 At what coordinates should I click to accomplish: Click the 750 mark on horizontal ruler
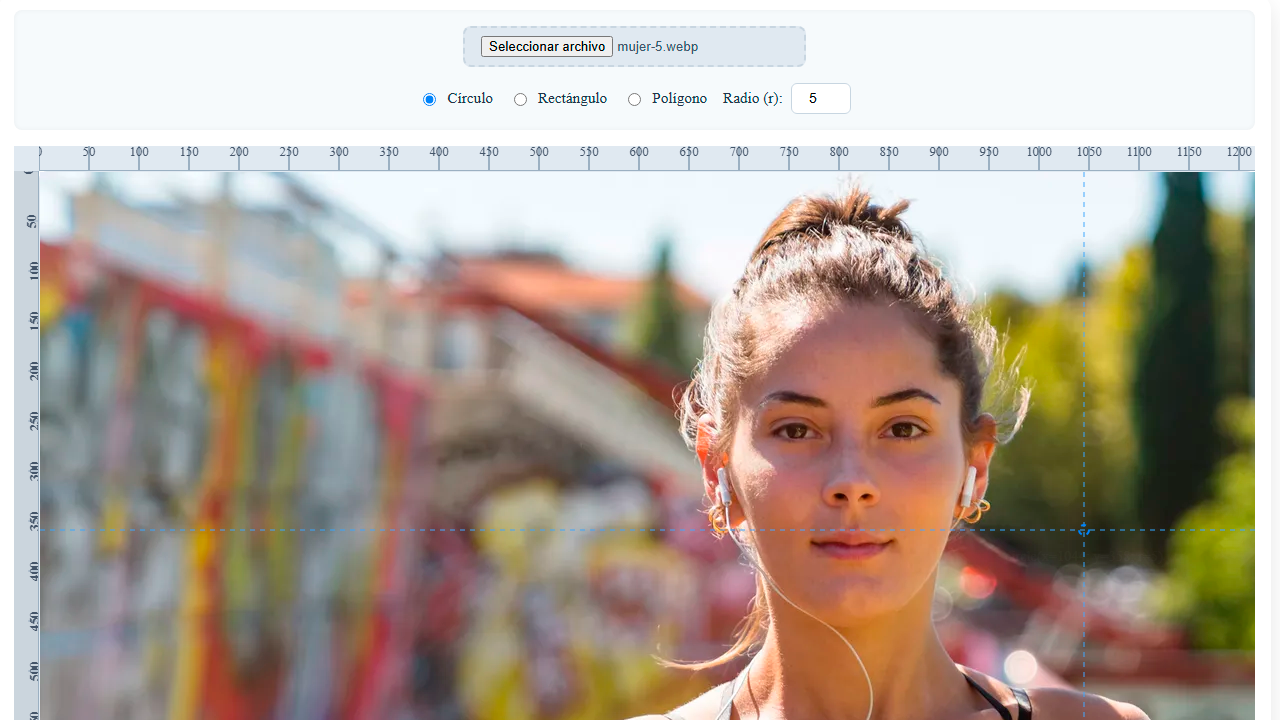tap(789, 153)
